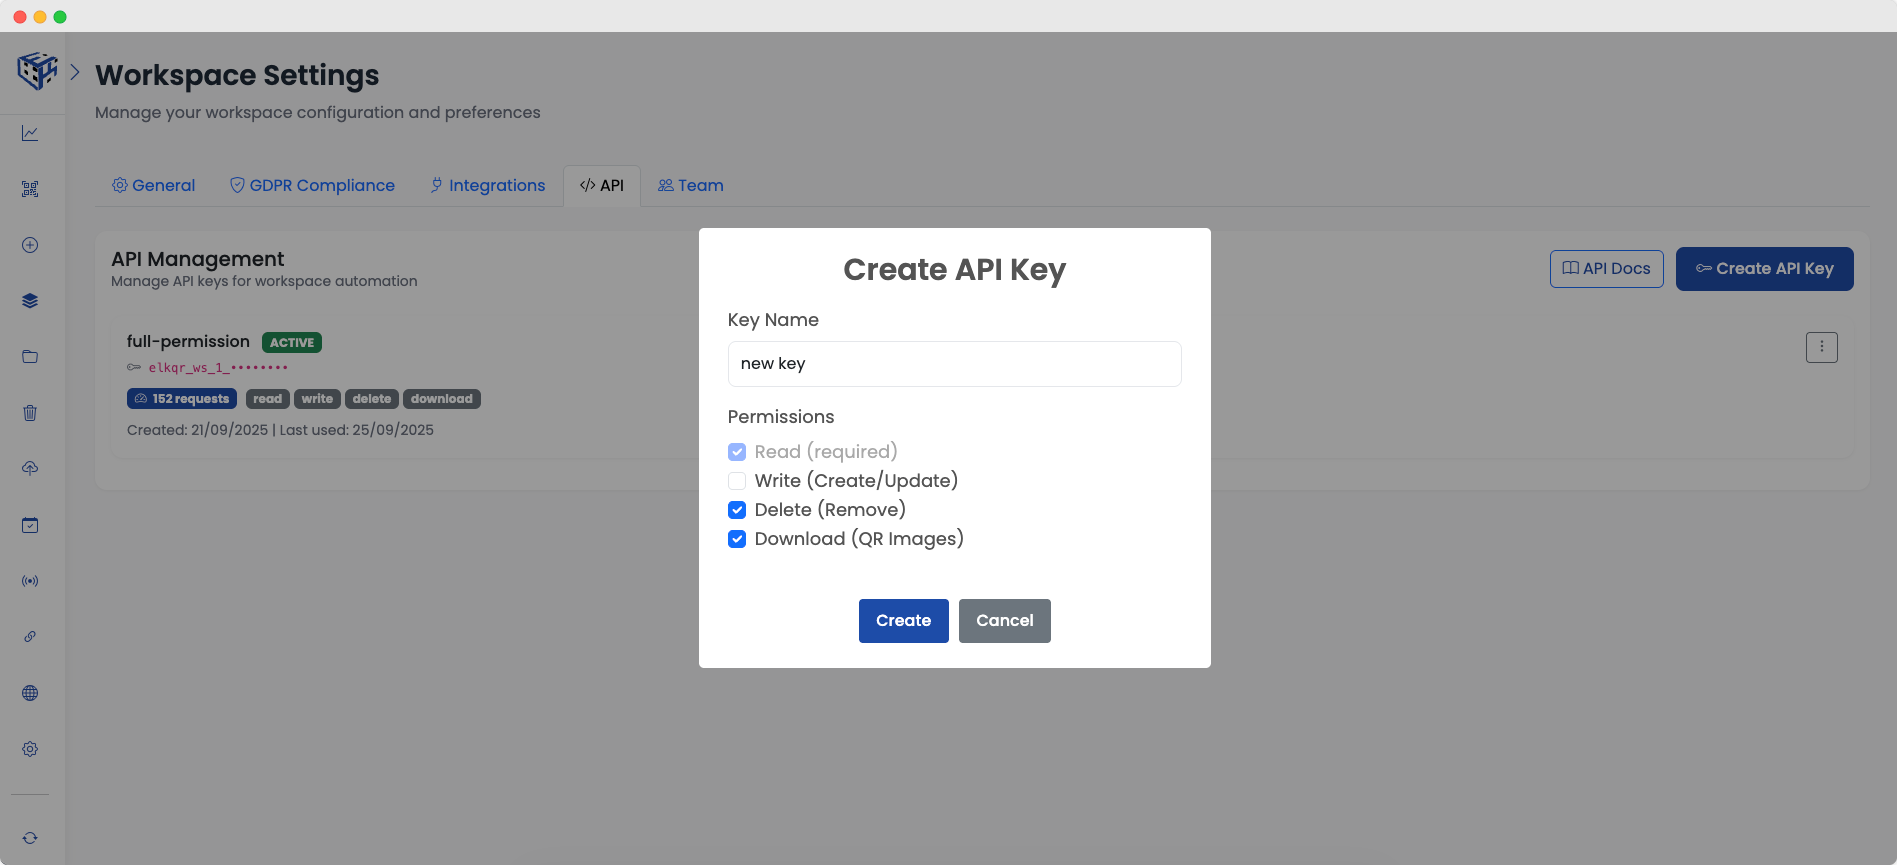The height and width of the screenshot is (865, 1897).
Task: Click the refresh icon at sidebar bottom
Action: [30, 838]
